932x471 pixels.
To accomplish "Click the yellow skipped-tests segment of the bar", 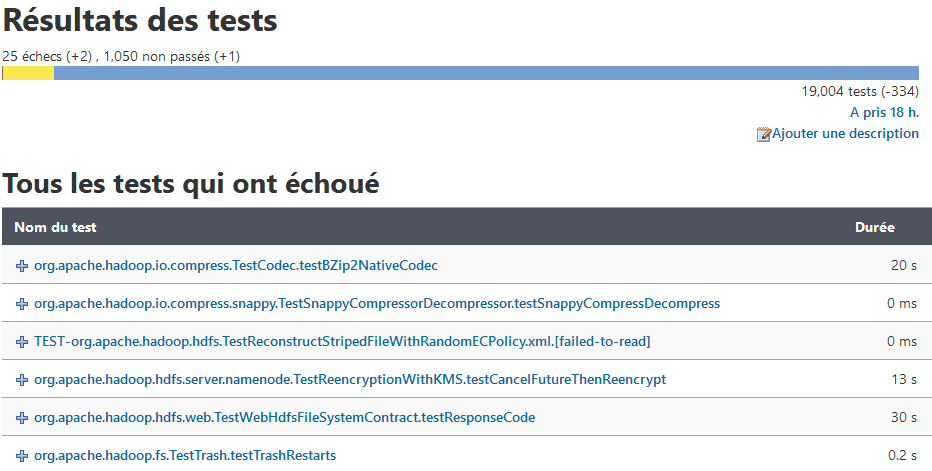I will tap(29, 73).
